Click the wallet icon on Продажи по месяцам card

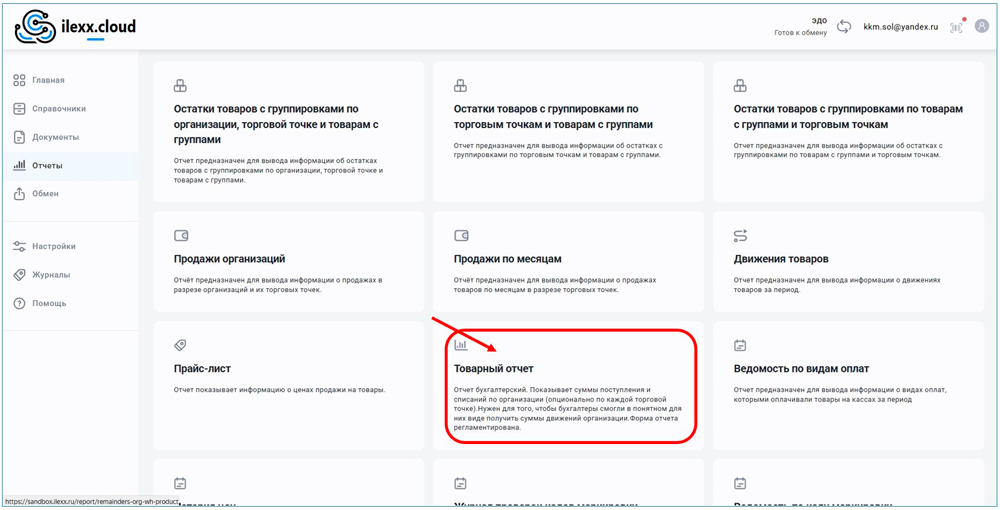tap(461, 236)
